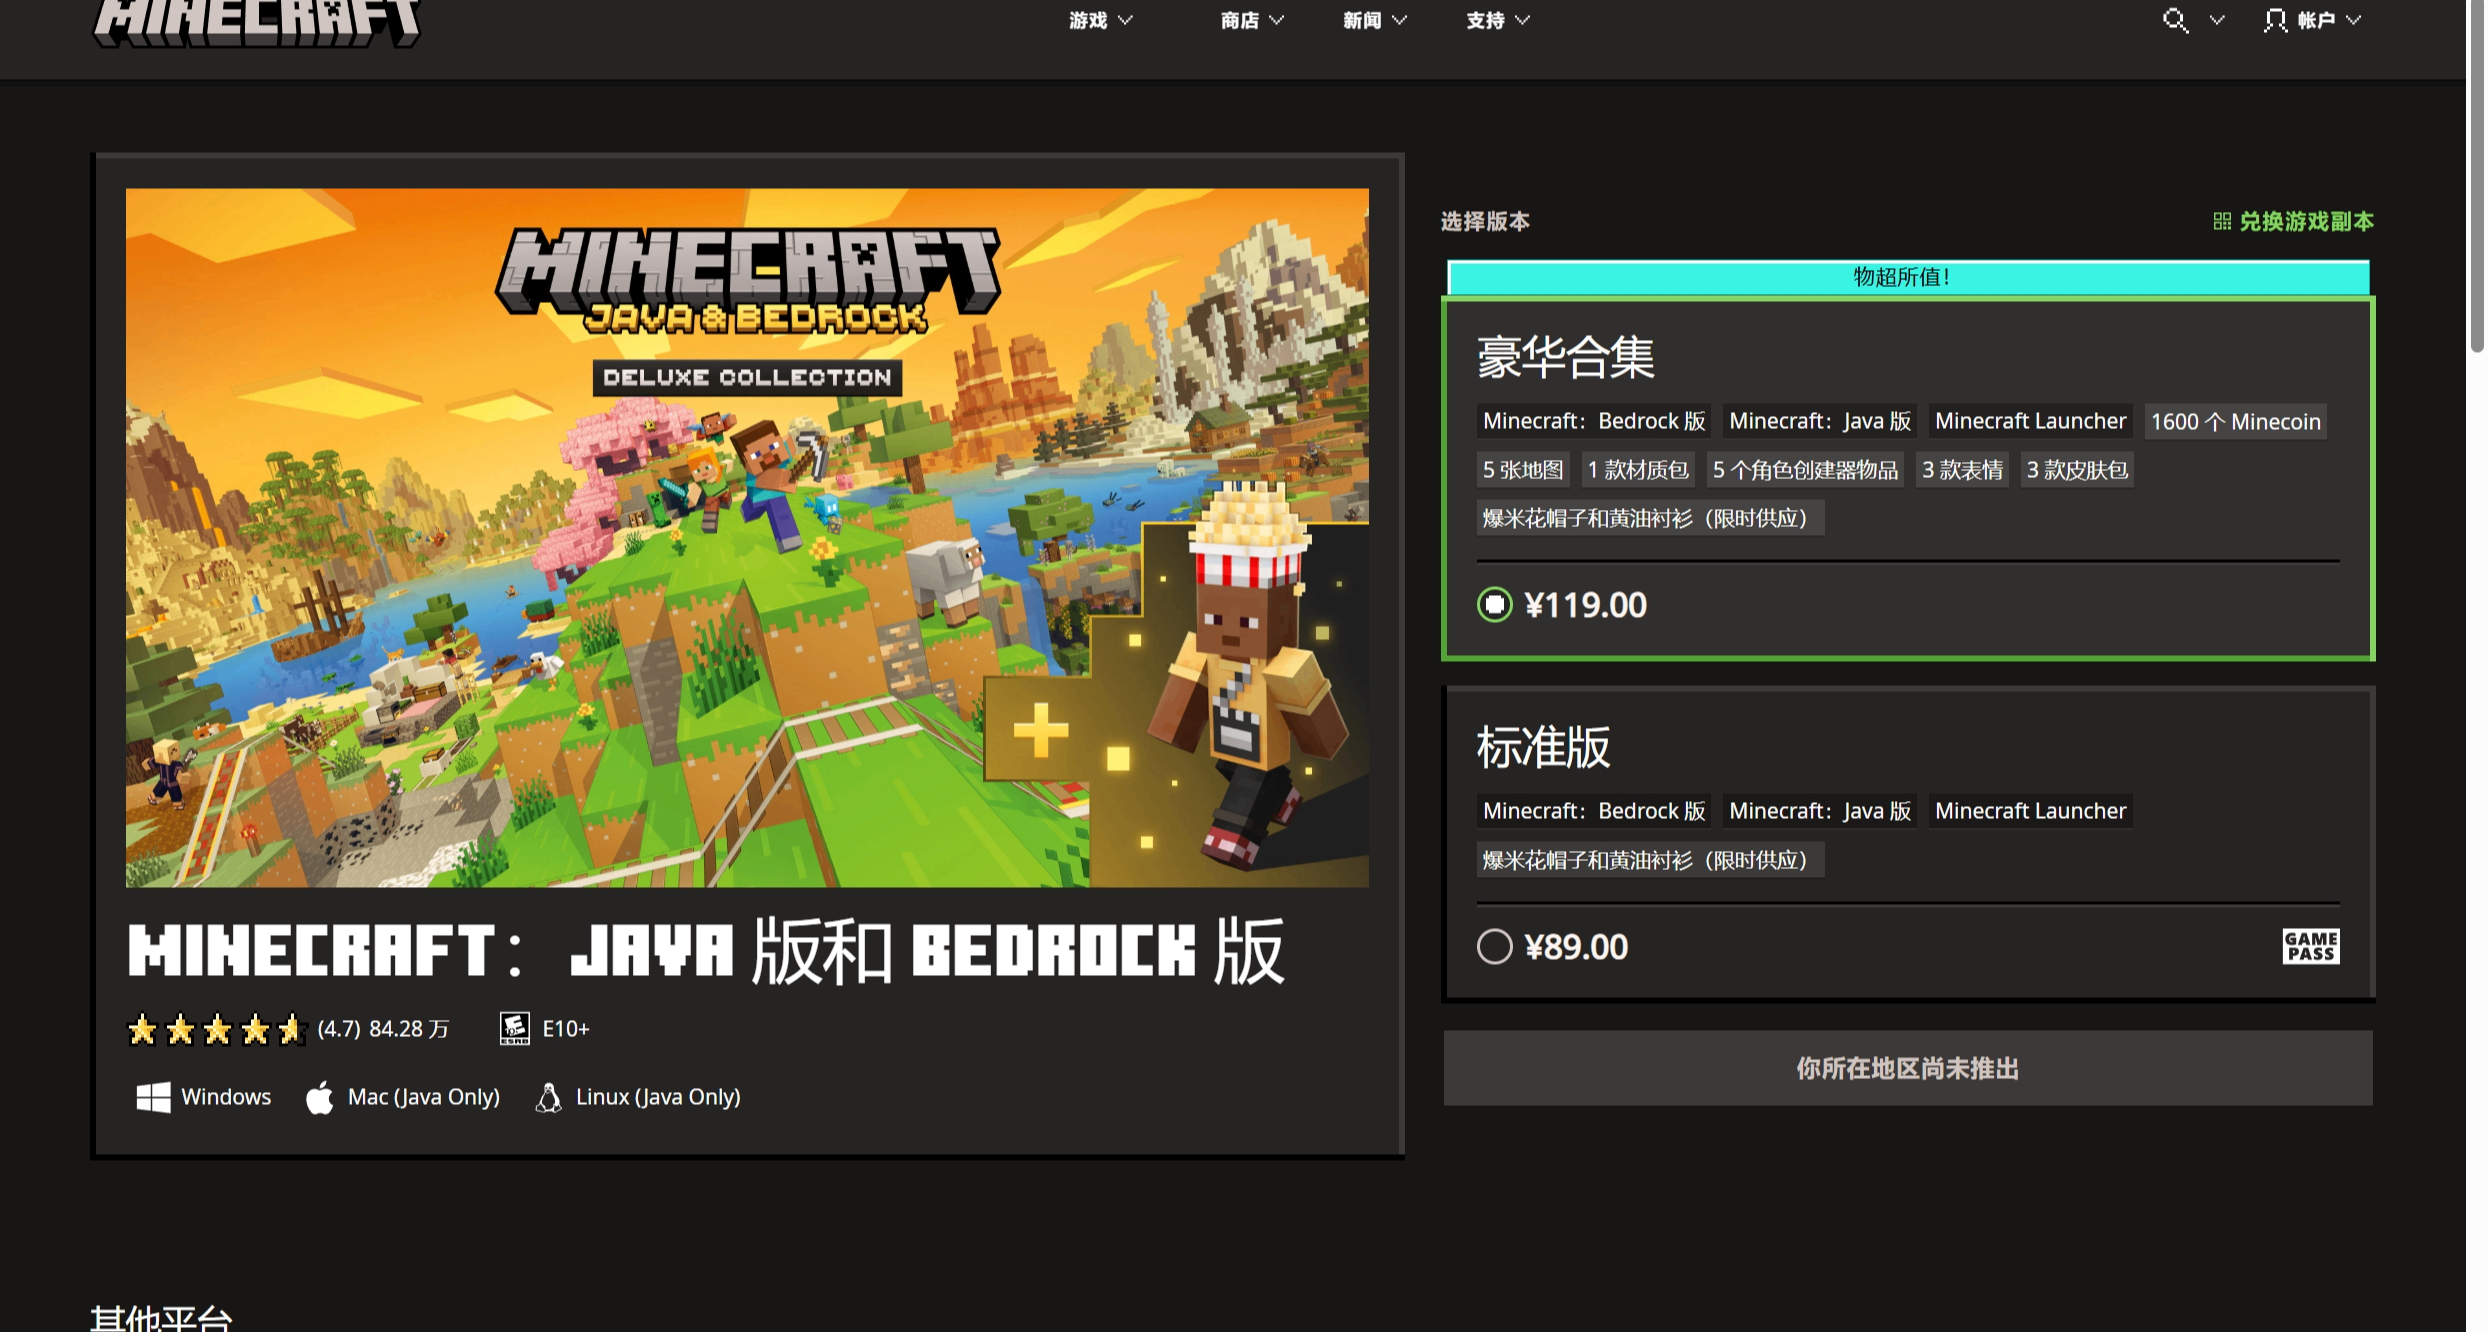Click the Mac (Java Only) label

424,1097
